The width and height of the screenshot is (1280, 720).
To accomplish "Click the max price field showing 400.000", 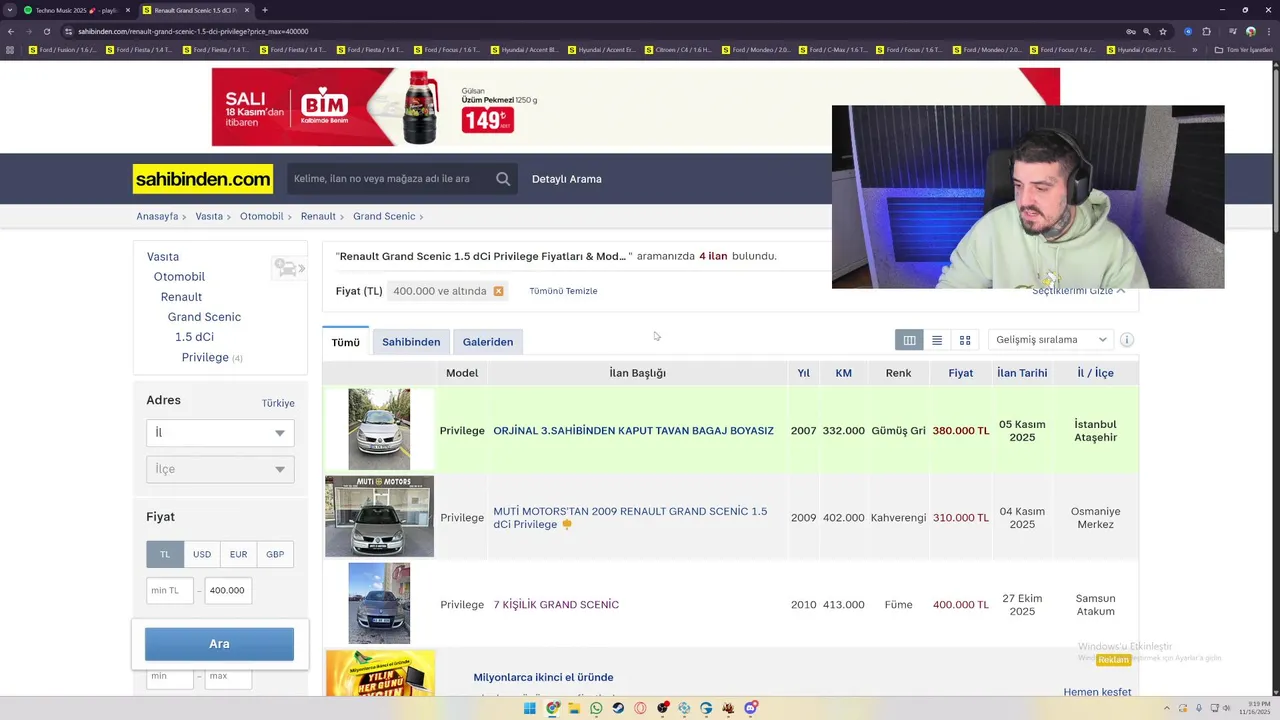I will click(228, 590).
